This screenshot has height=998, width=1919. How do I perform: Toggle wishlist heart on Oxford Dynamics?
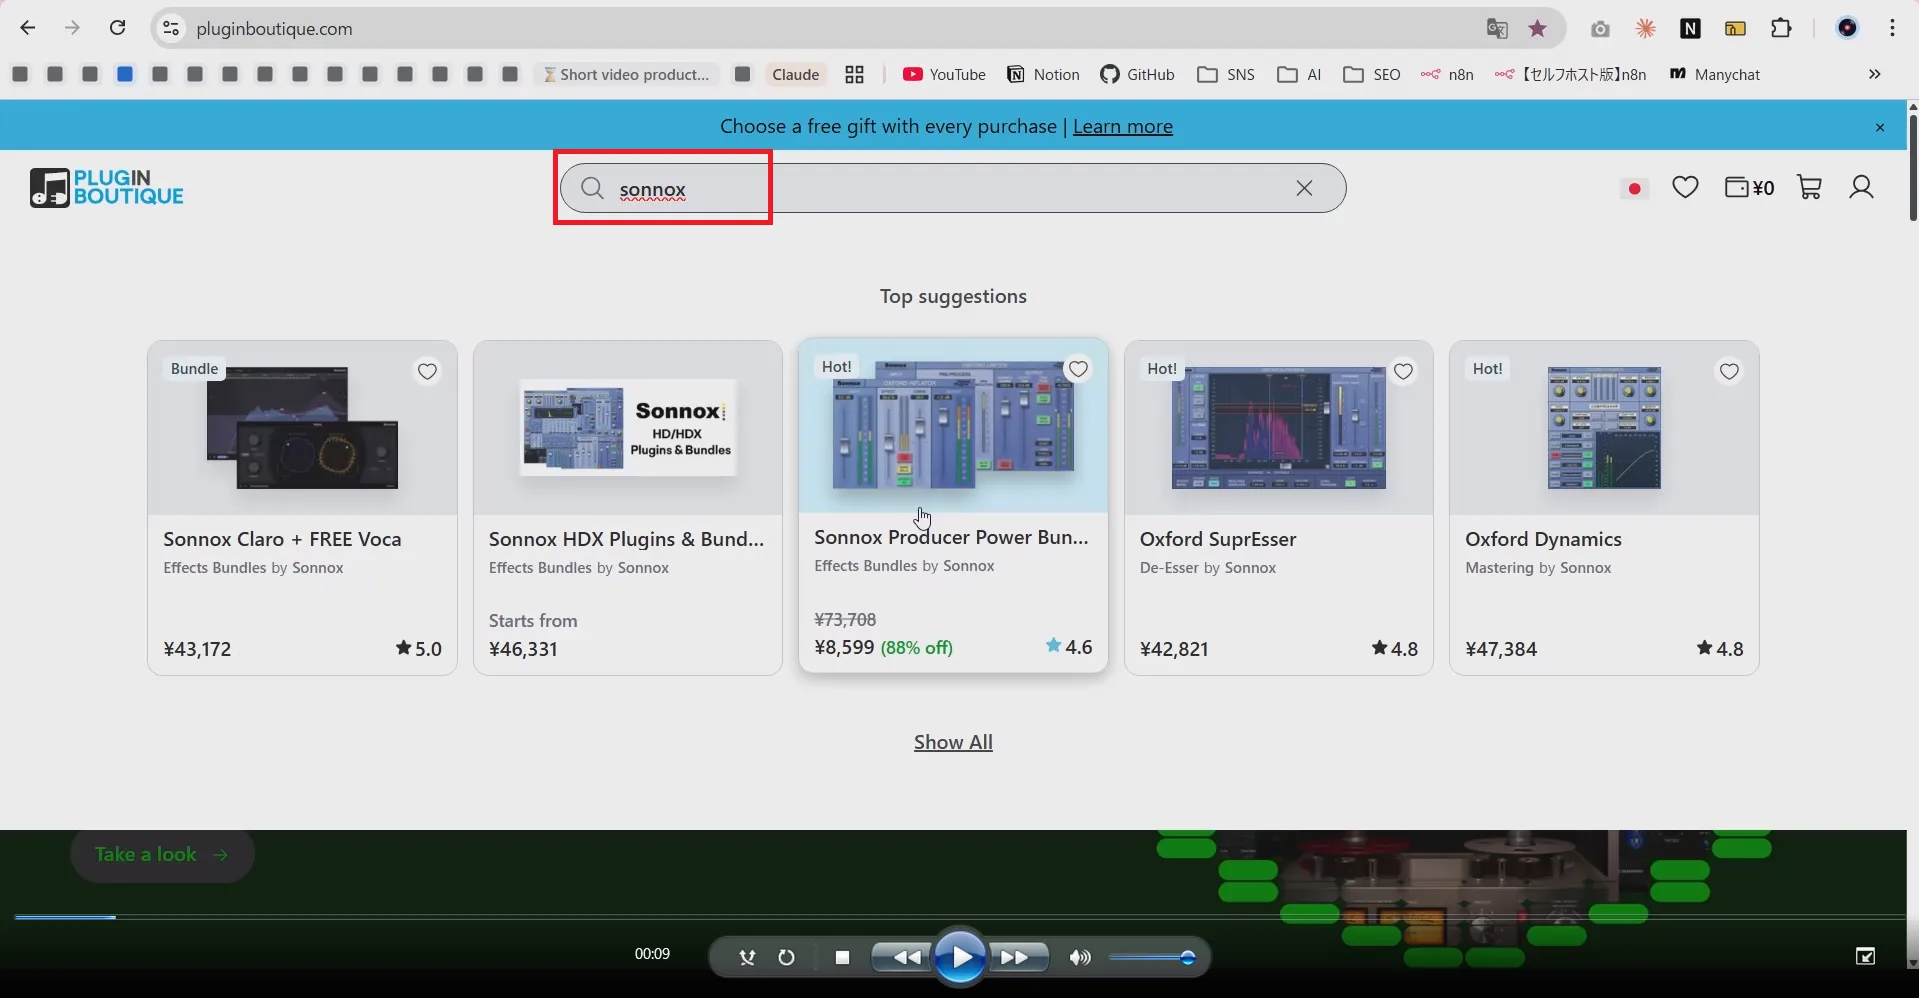tap(1729, 372)
